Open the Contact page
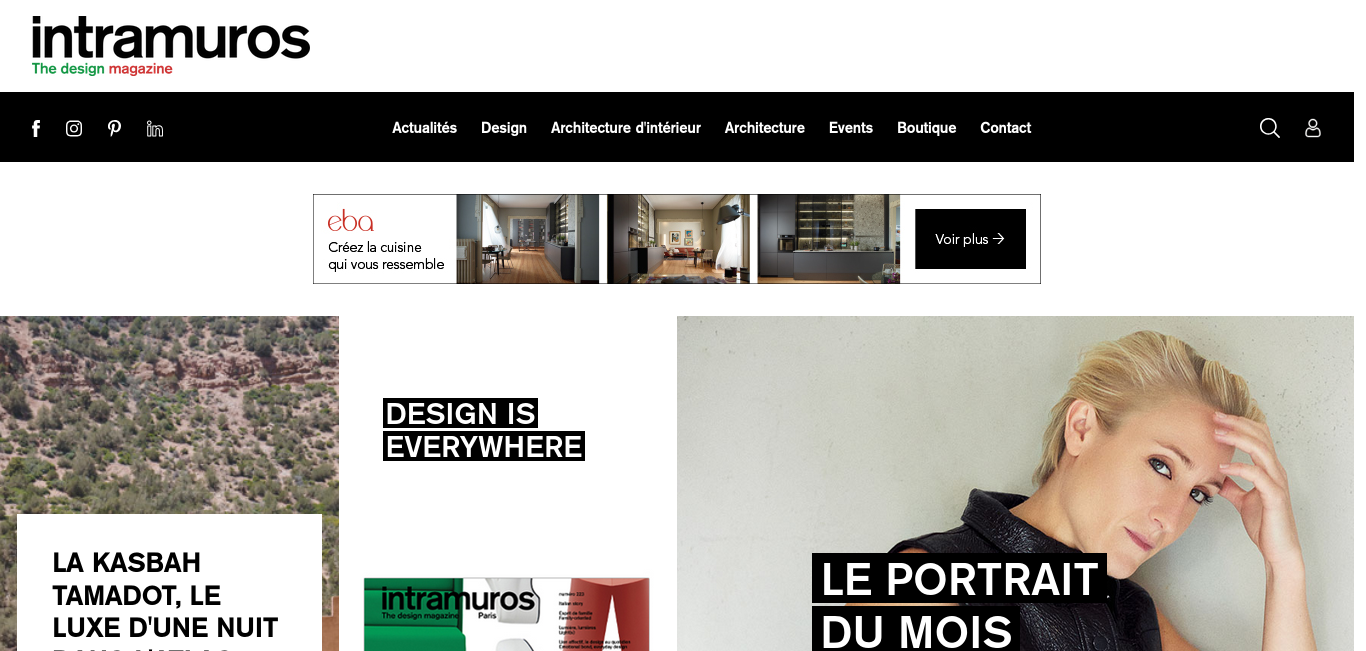 click(1006, 128)
